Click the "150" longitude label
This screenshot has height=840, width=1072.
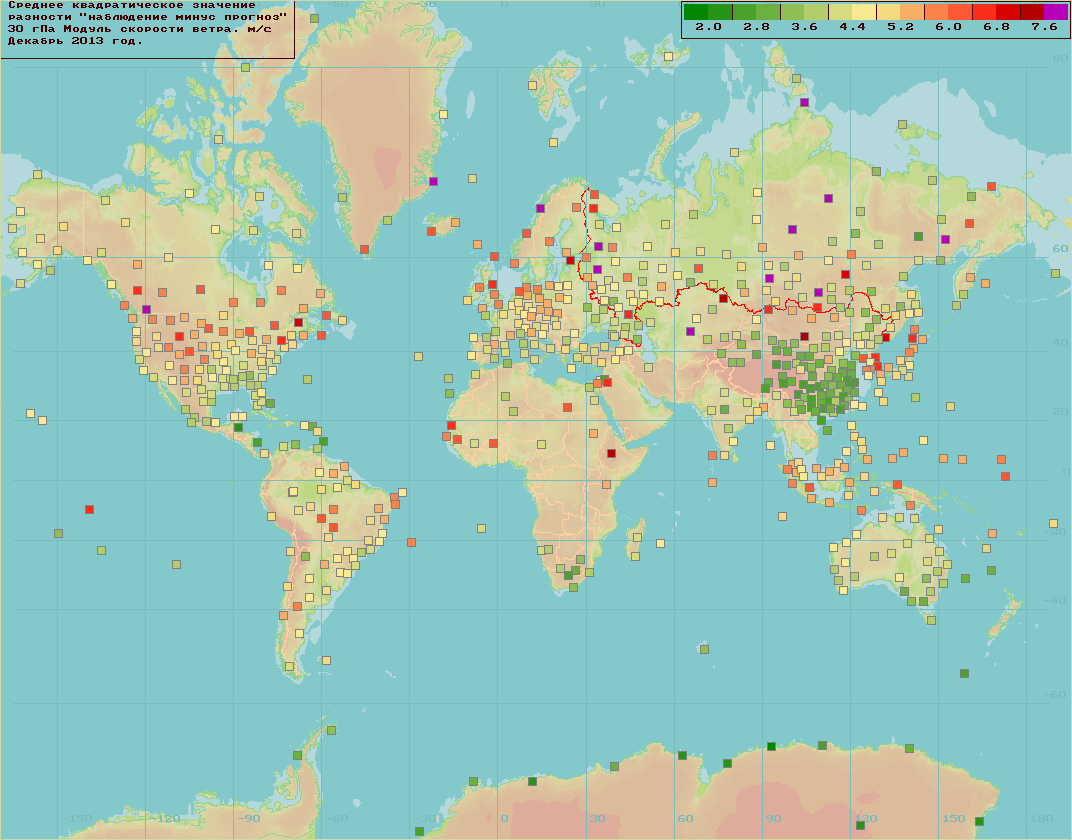tap(954, 819)
